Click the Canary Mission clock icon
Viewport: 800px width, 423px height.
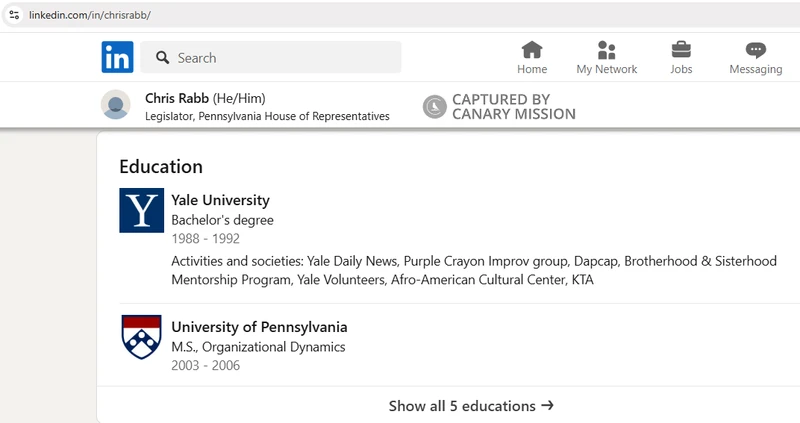coord(434,107)
